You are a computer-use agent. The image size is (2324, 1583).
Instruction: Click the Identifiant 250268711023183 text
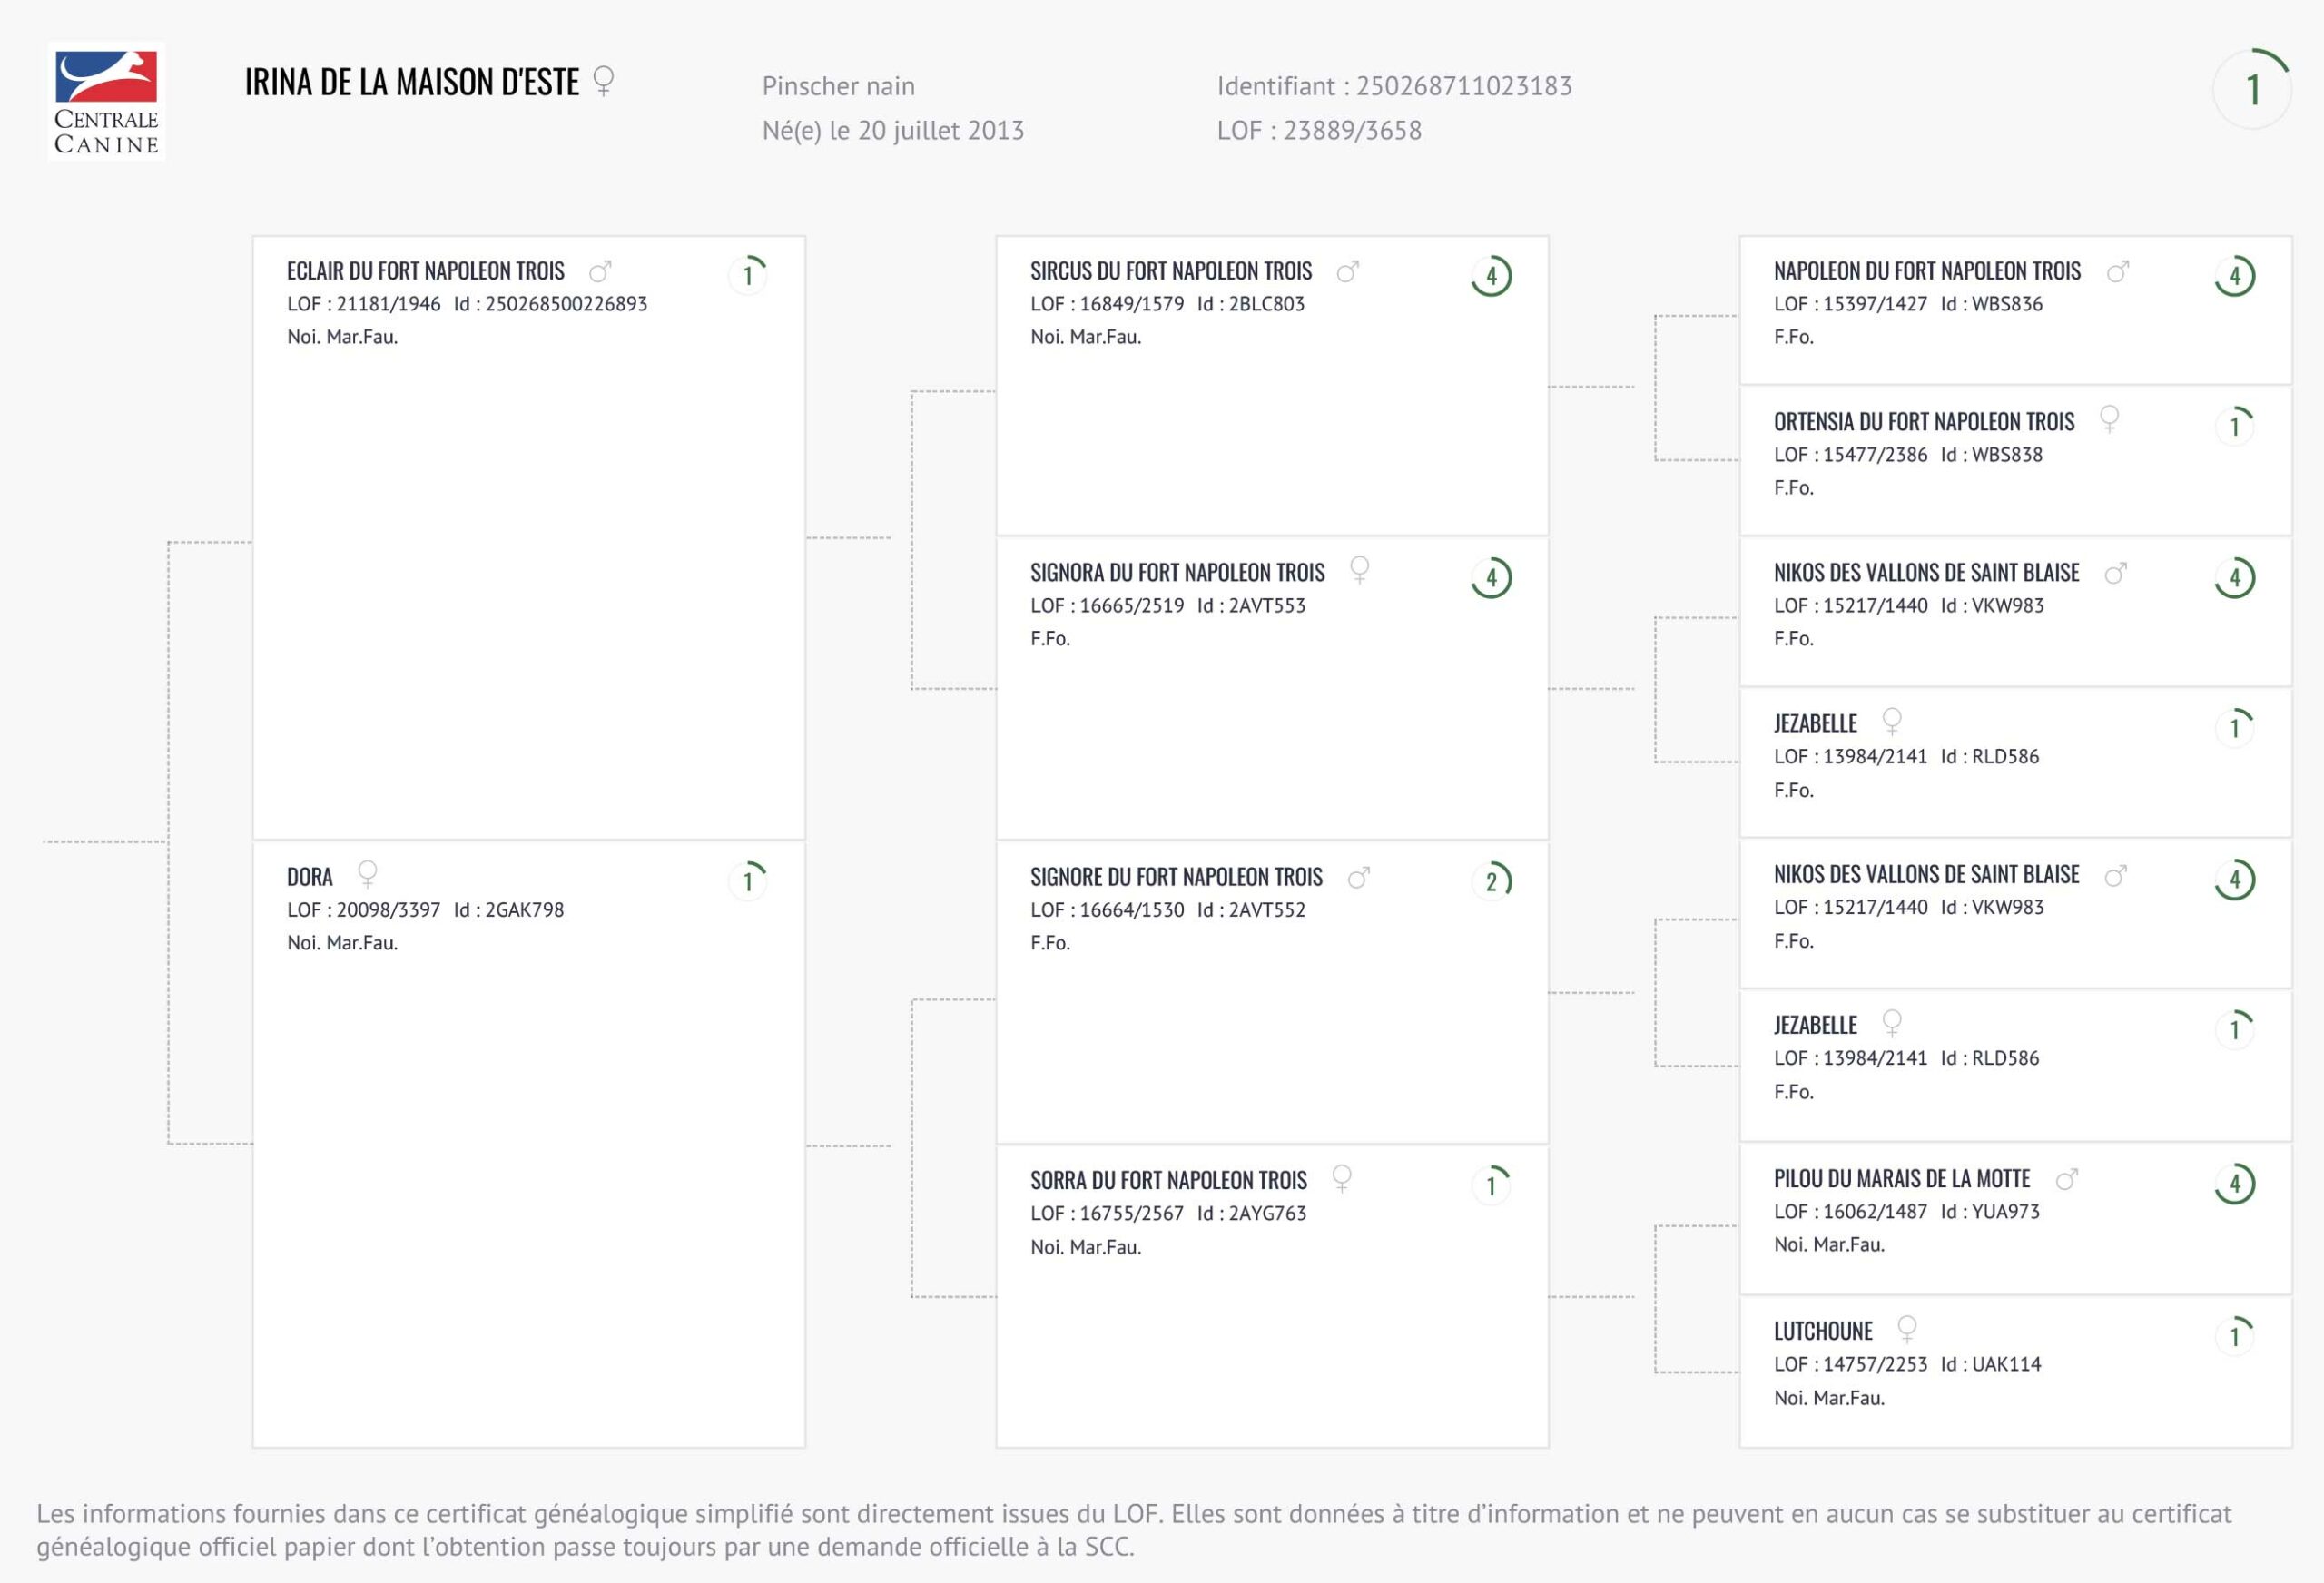click(1394, 86)
